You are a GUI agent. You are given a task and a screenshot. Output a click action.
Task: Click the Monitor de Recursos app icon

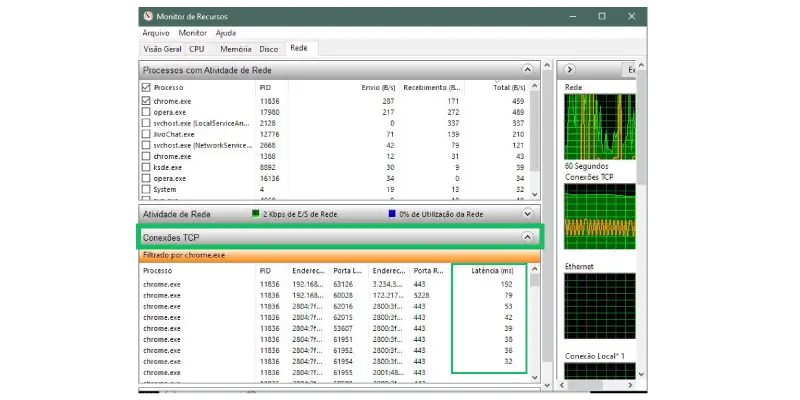click(x=149, y=16)
